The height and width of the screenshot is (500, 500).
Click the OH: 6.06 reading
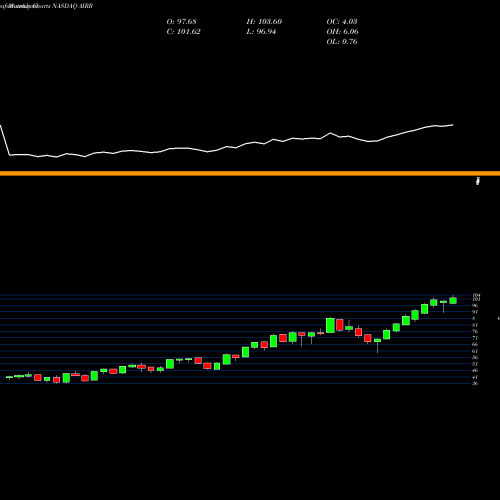coord(342,32)
